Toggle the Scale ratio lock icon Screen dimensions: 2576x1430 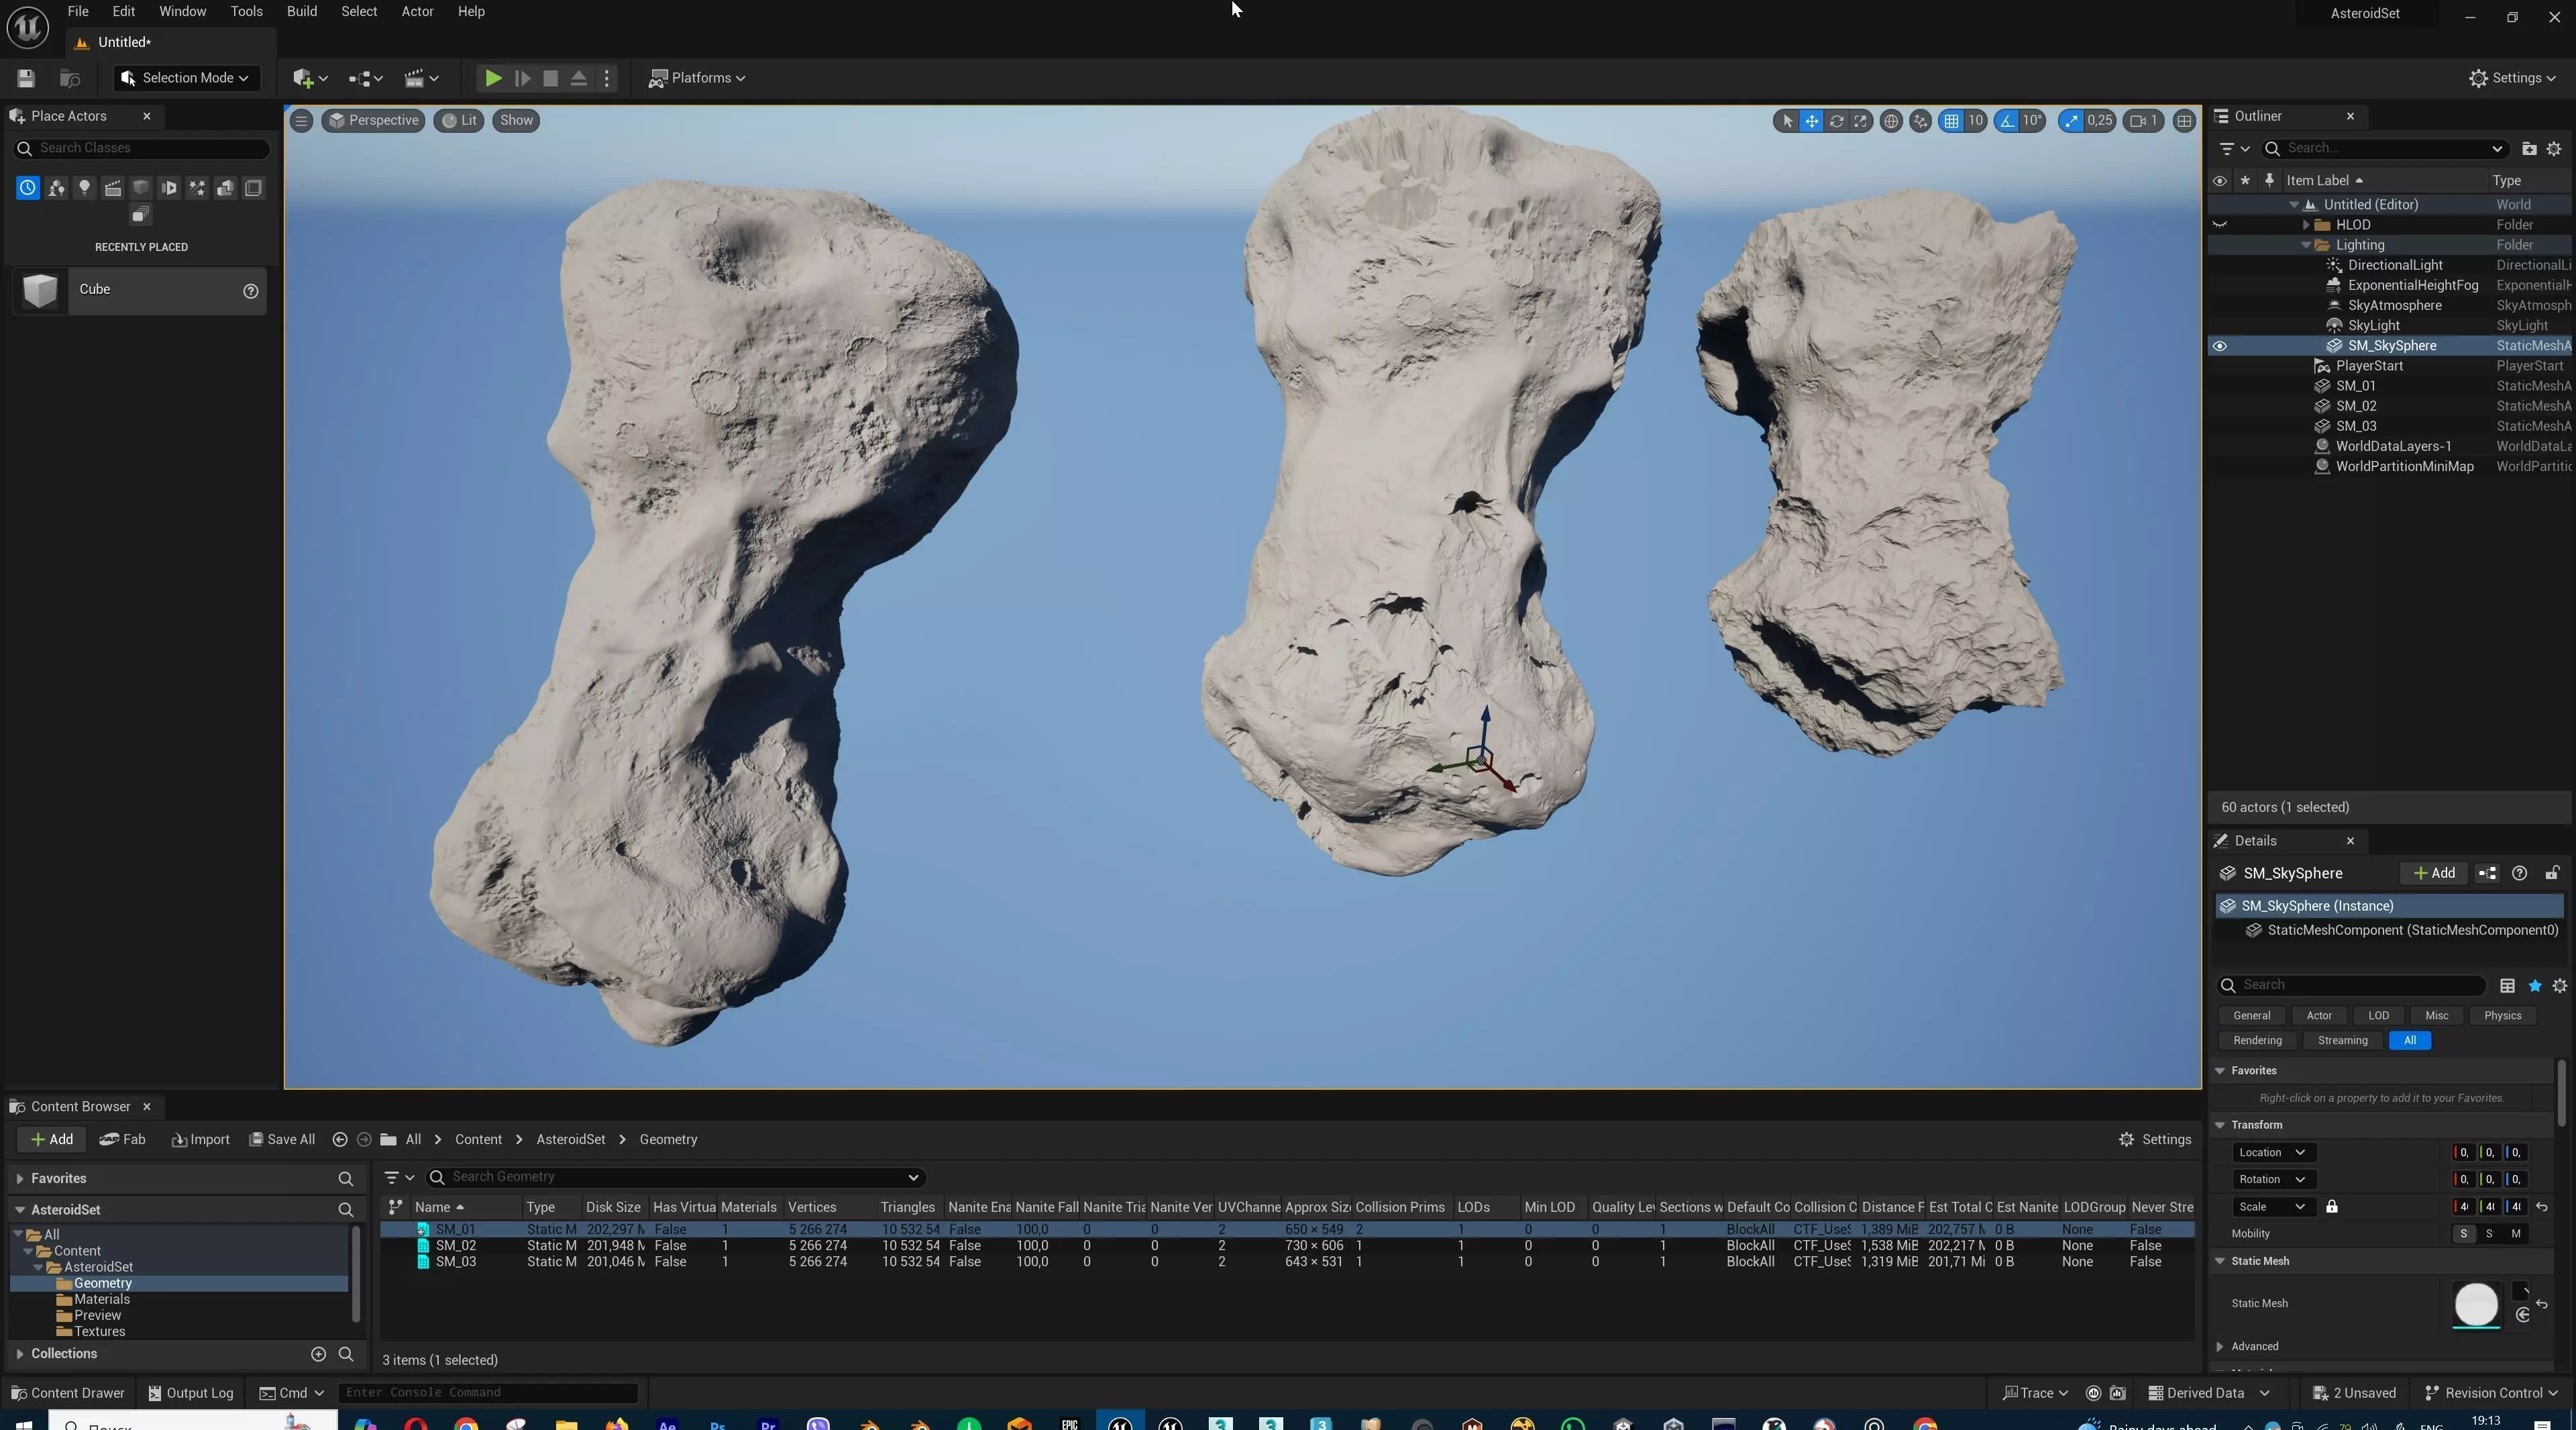[x=2331, y=1207]
